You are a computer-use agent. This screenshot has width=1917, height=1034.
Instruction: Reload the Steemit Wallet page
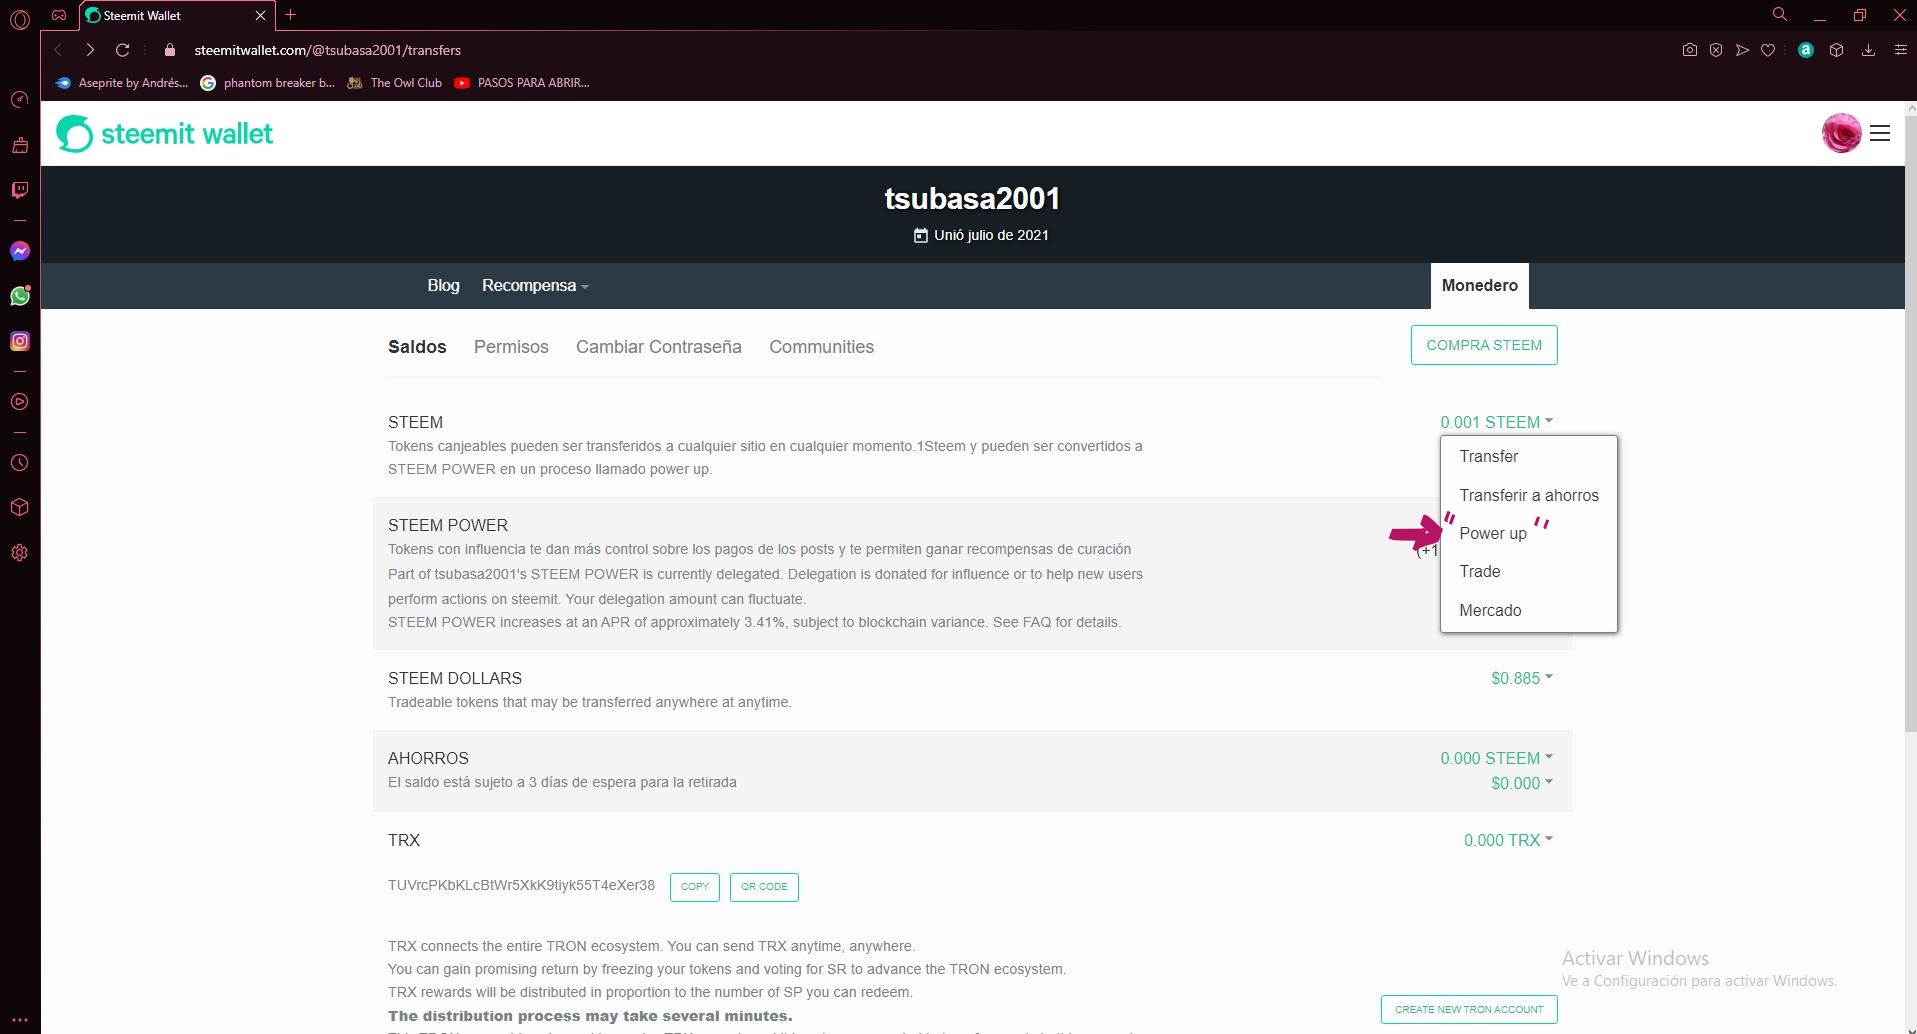click(x=122, y=50)
